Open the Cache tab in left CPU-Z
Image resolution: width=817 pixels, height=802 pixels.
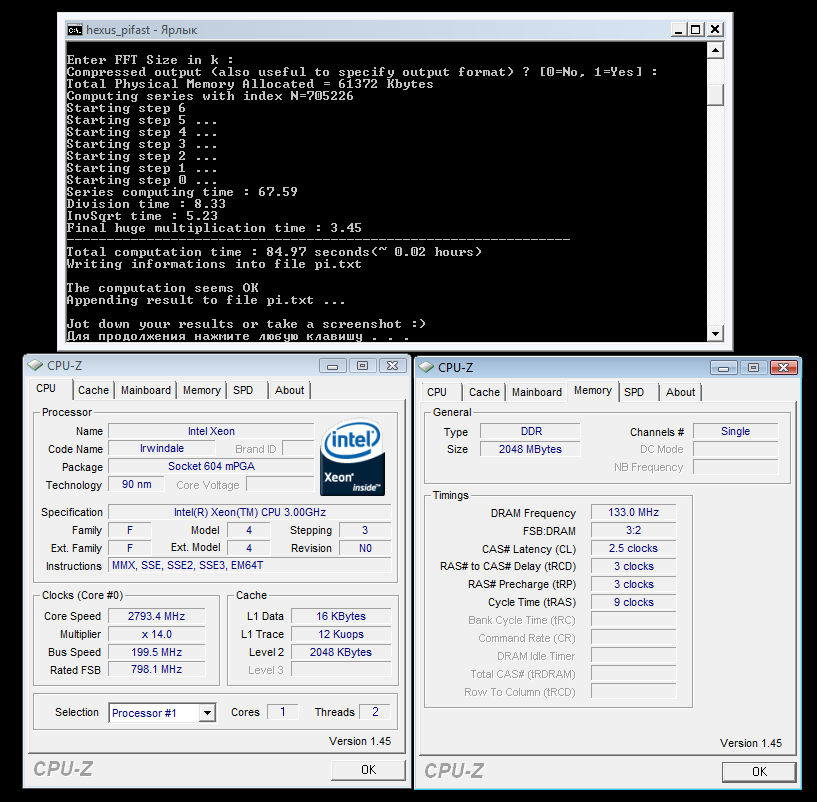tap(93, 390)
